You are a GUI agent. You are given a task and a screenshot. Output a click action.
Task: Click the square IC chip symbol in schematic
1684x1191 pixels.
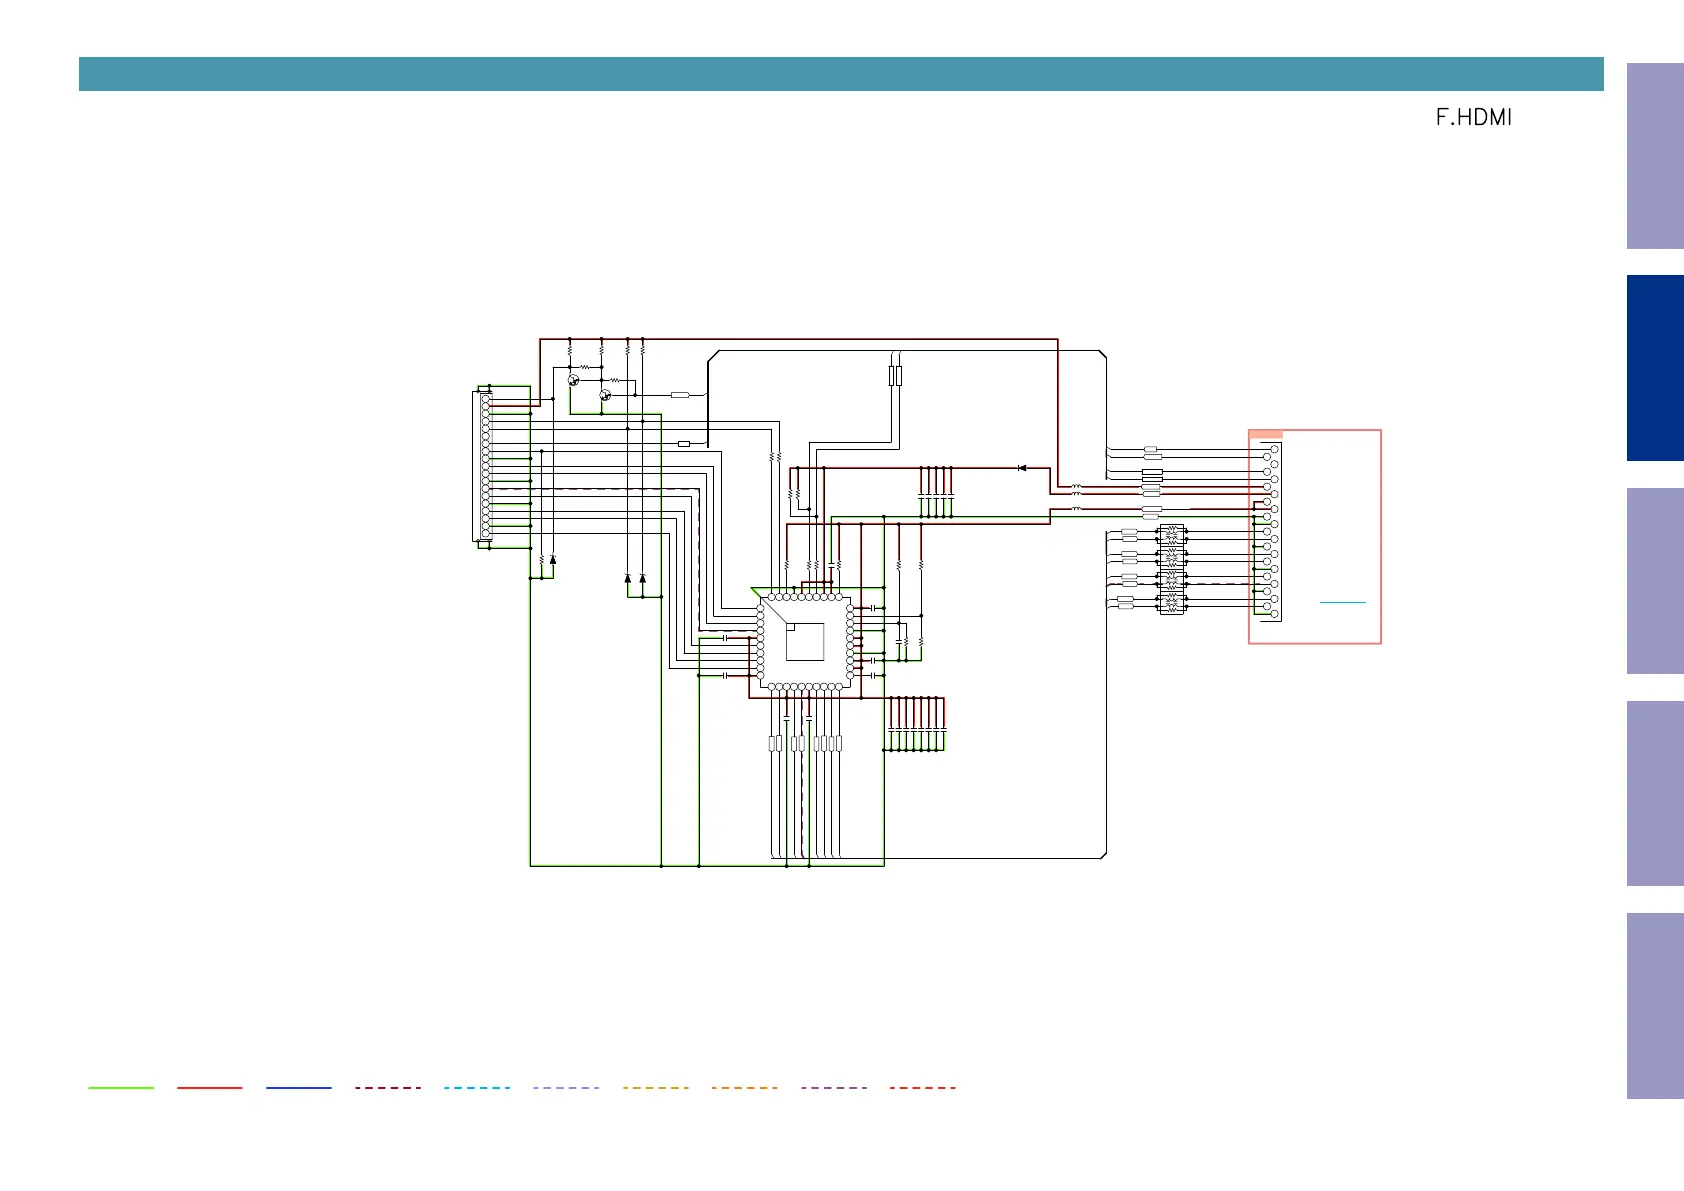coord(805,641)
